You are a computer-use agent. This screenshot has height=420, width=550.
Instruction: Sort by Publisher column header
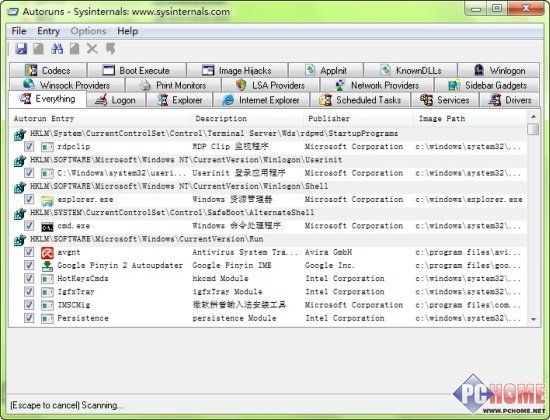pos(358,119)
